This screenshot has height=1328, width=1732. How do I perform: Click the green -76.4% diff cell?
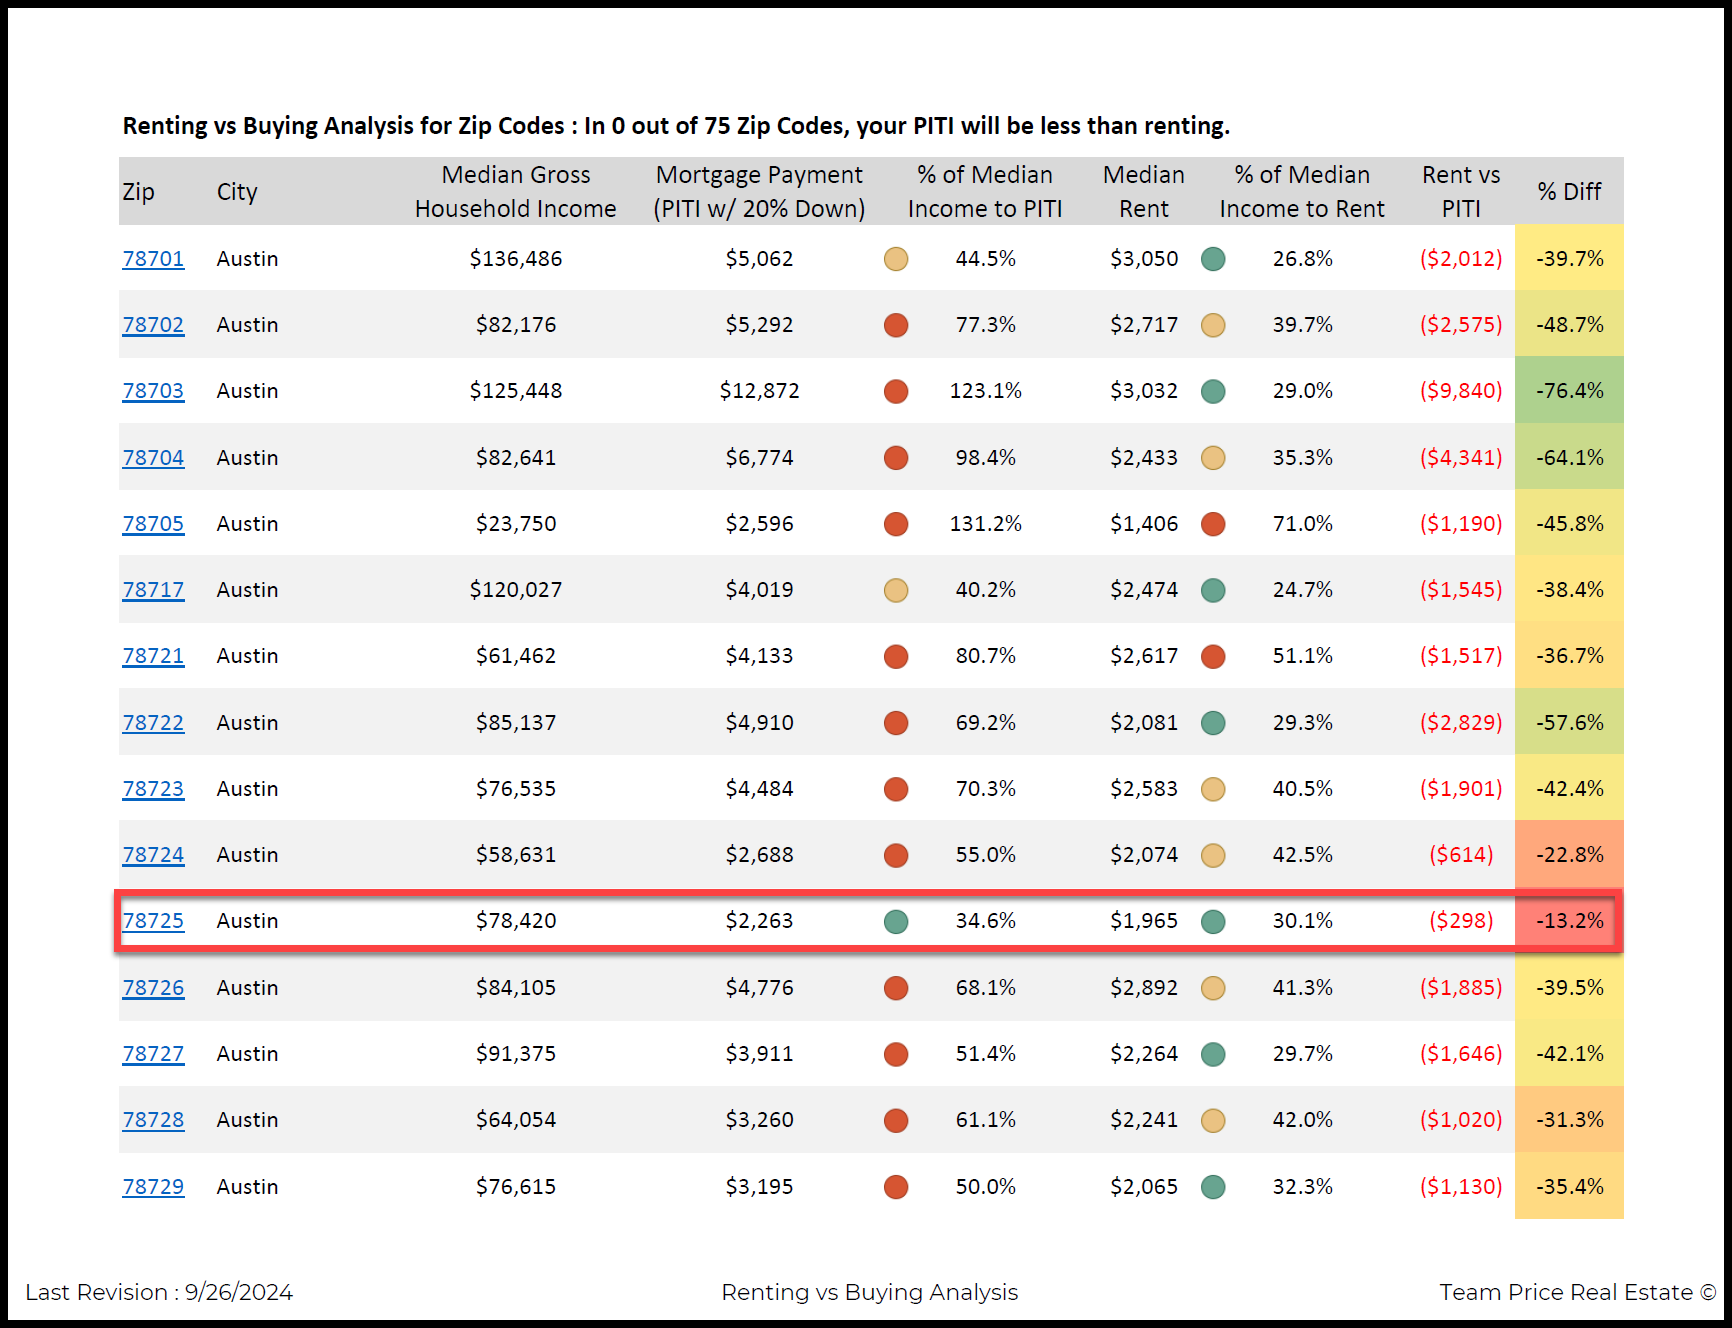(1569, 391)
